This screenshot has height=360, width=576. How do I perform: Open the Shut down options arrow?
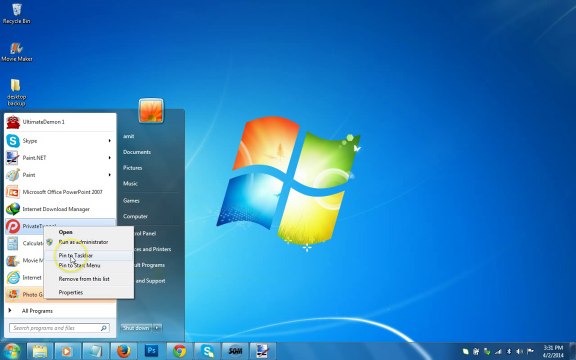click(157, 328)
